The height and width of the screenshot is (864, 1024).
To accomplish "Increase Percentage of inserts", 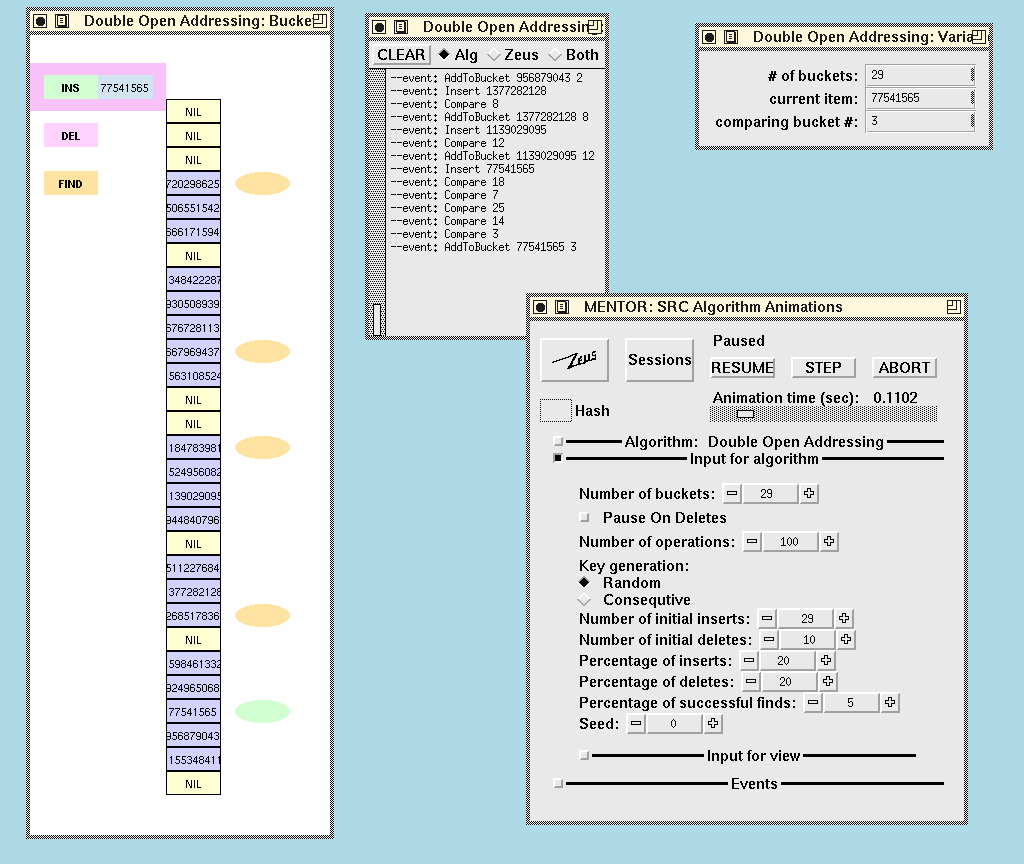I will pyautogui.click(x=825, y=660).
